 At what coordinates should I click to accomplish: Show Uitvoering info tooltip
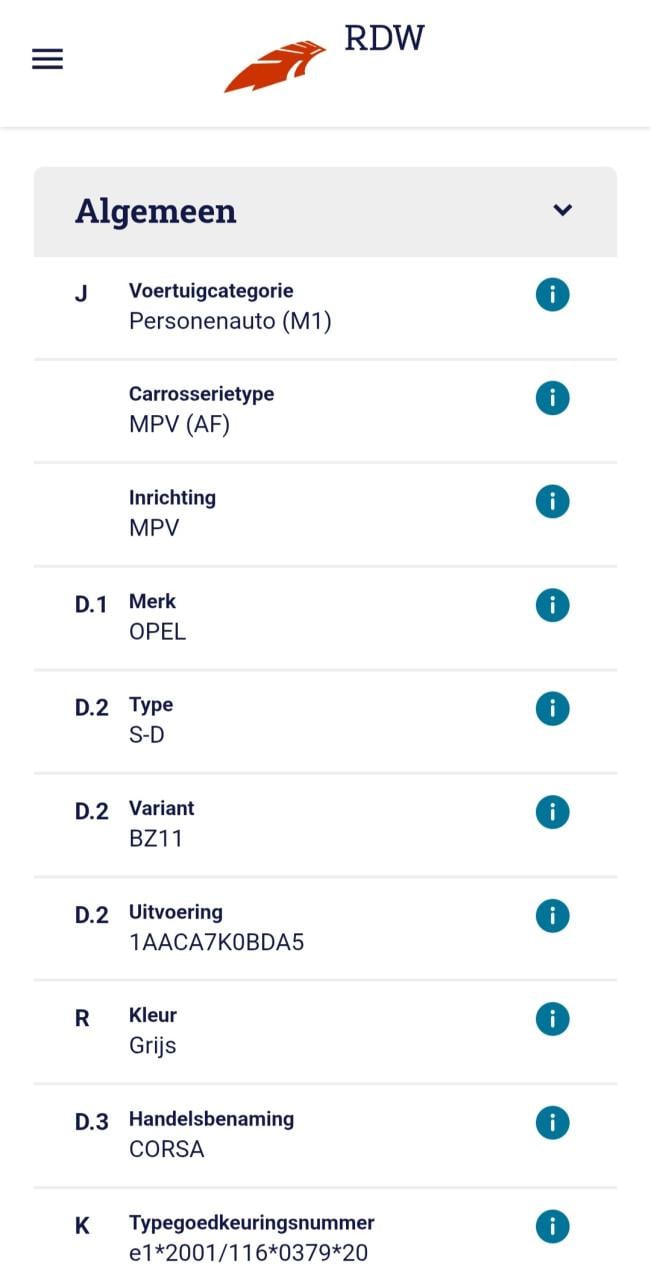[x=552, y=916]
